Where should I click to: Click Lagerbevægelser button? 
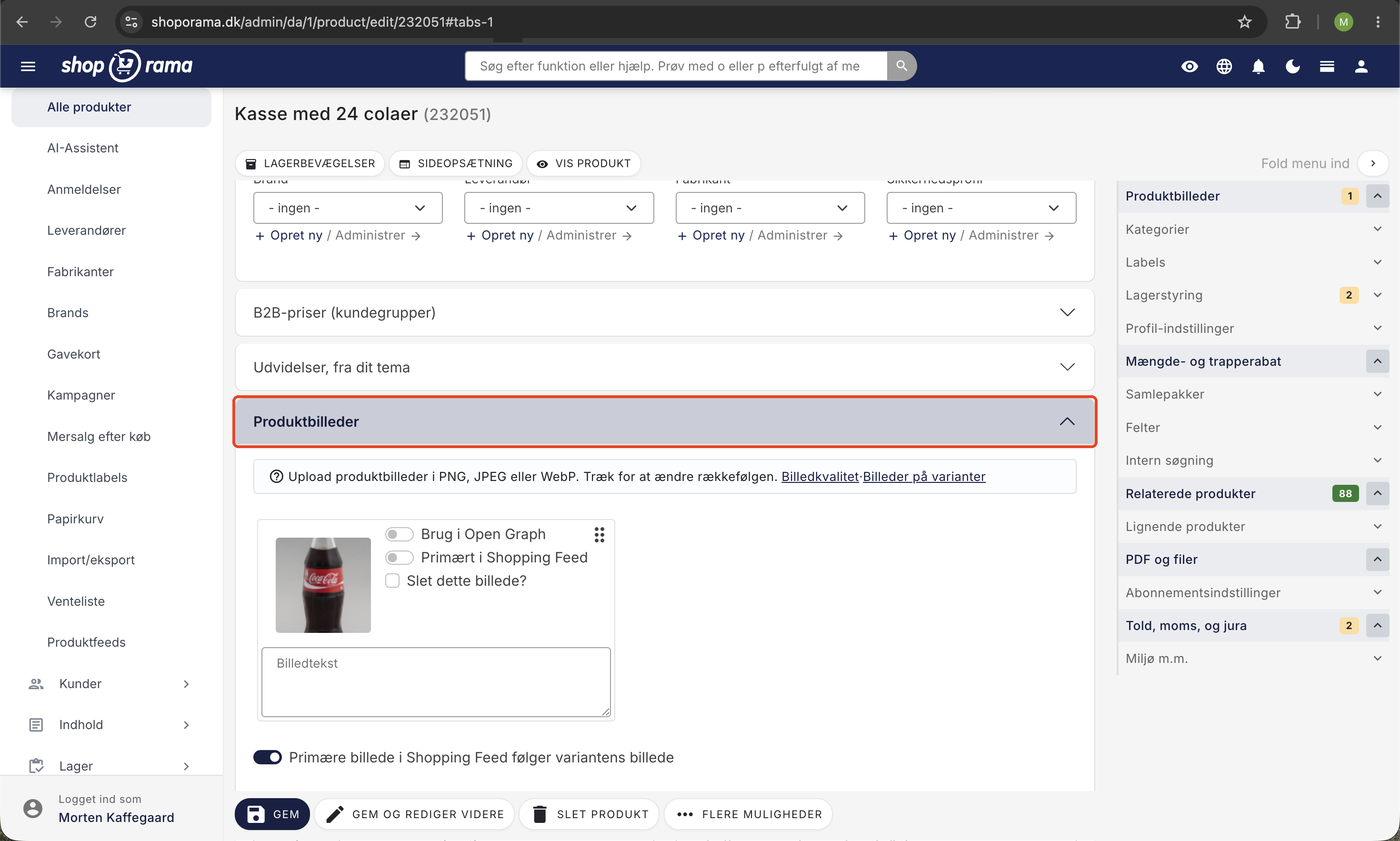310,163
